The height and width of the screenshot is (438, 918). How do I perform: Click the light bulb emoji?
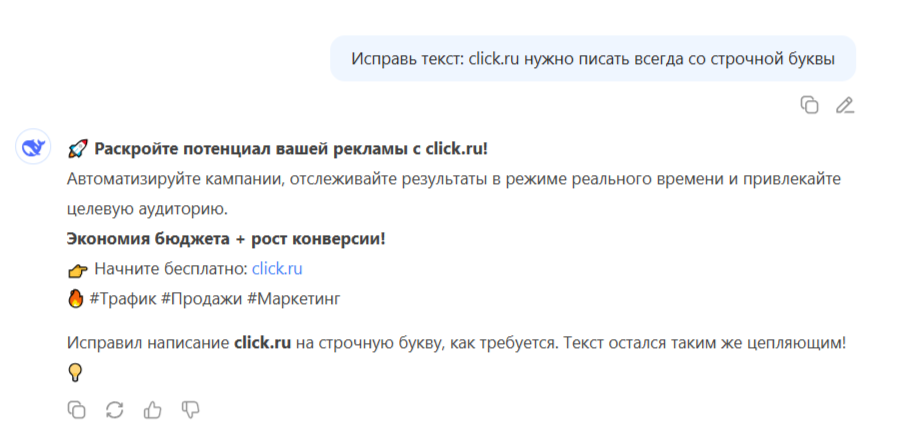click(76, 372)
